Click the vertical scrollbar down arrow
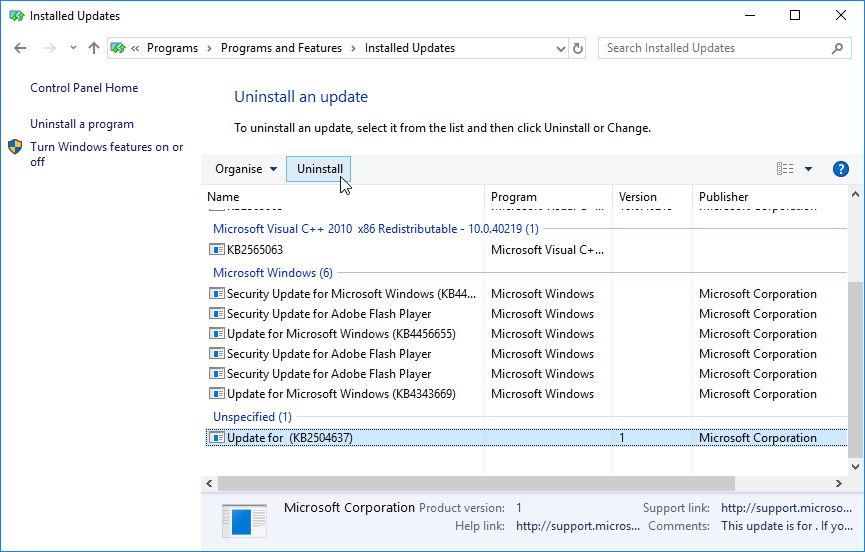Image resolution: width=865 pixels, height=552 pixels. (855, 467)
